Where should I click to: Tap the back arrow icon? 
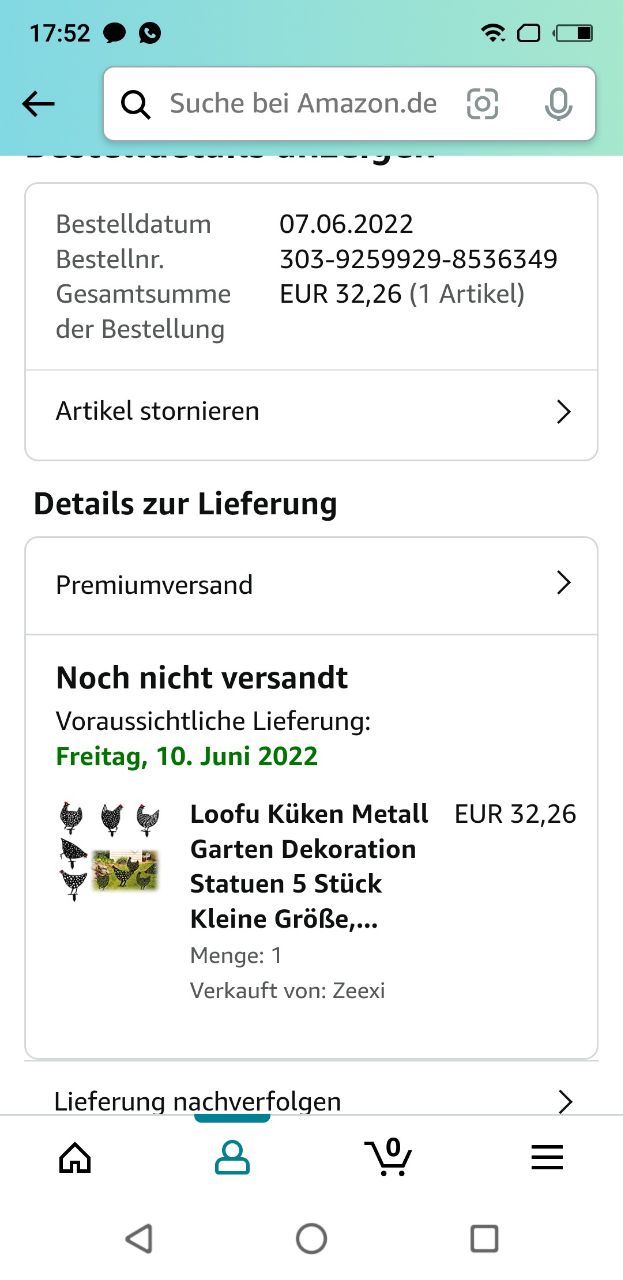pos(39,103)
